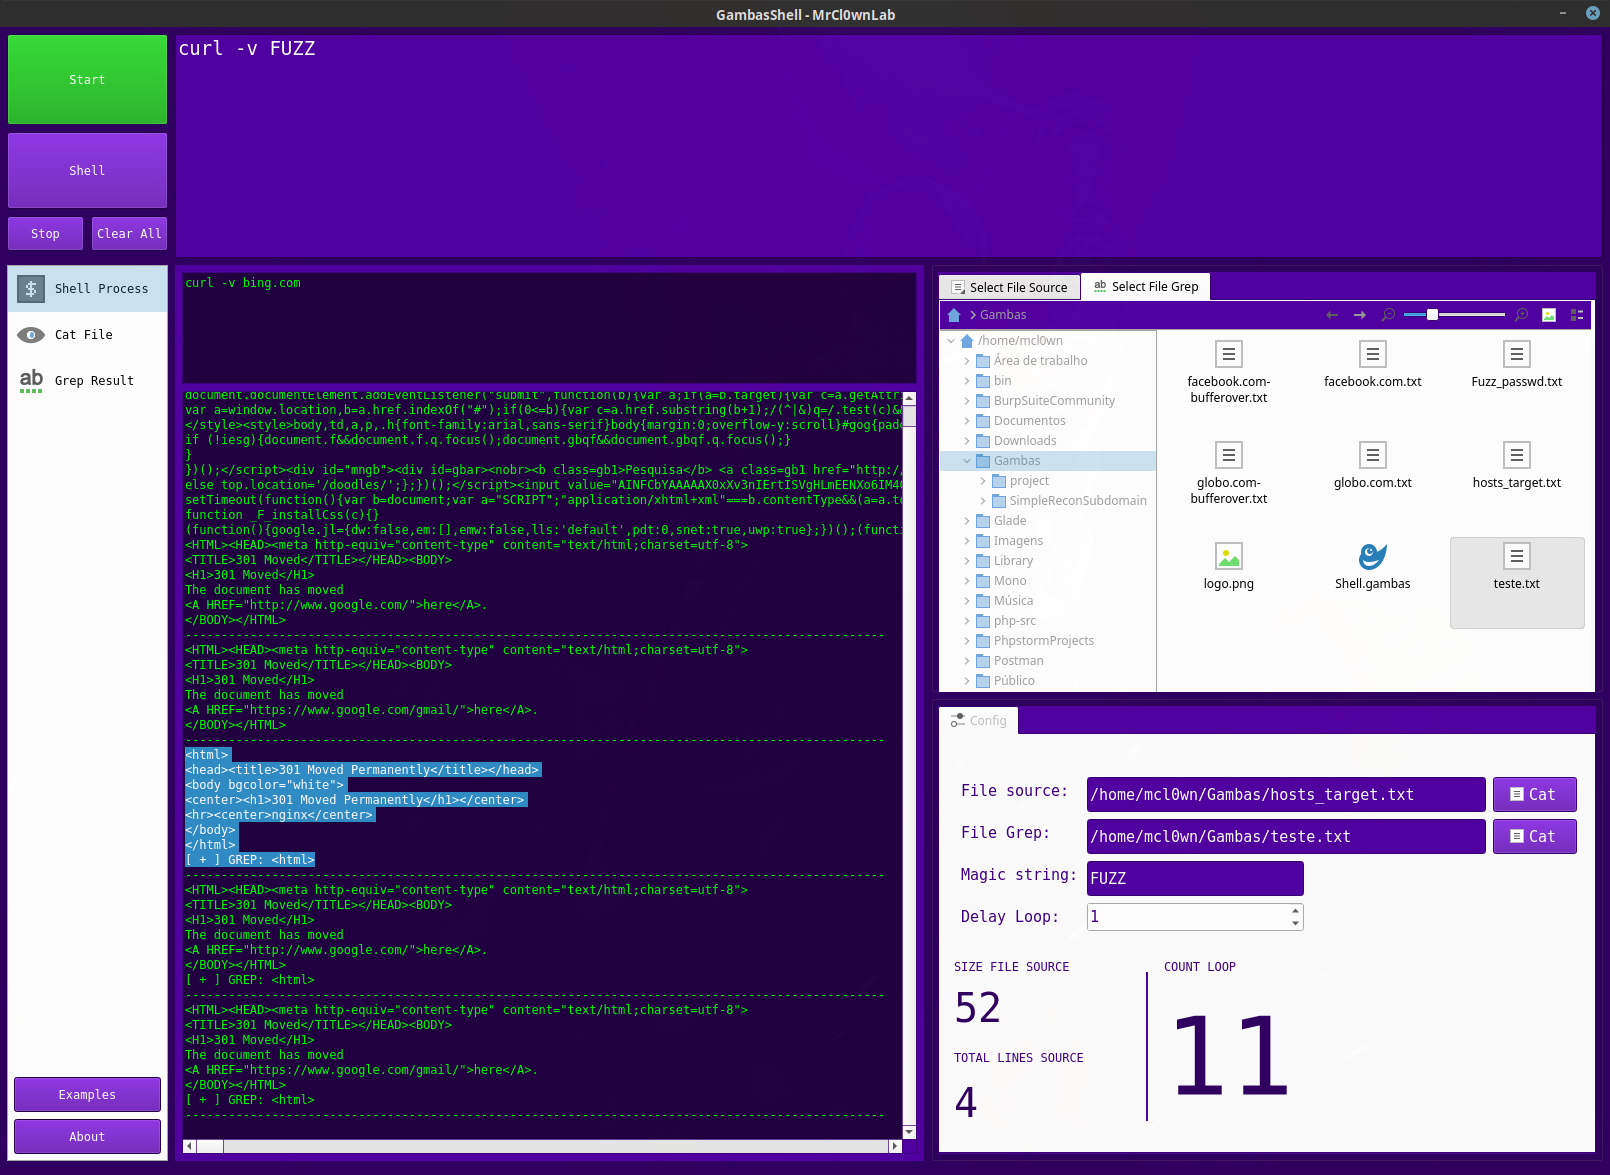Switch to Select File Source tab
Viewport: 1610px width, 1175px height.
click(x=1010, y=288)
